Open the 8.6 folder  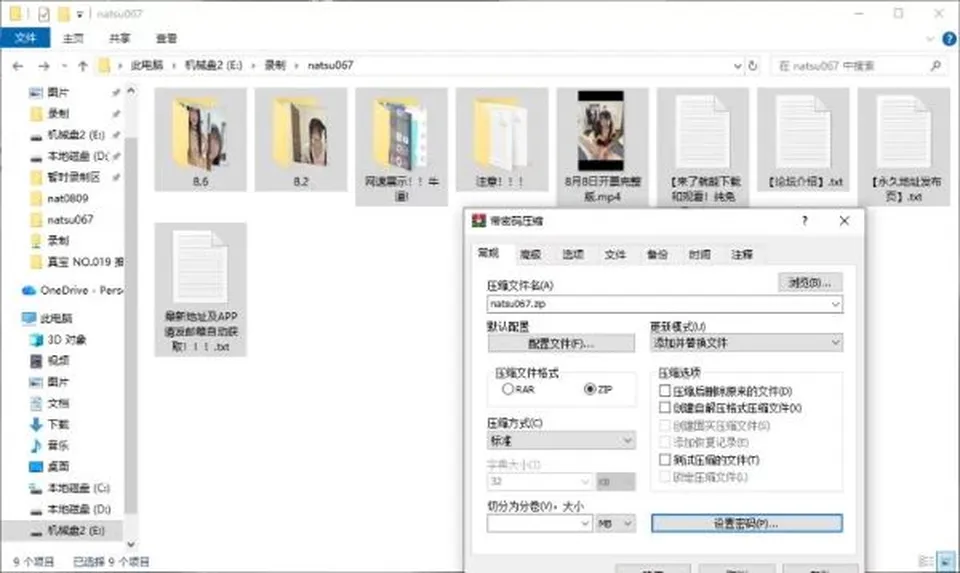[x=200, y=140]
